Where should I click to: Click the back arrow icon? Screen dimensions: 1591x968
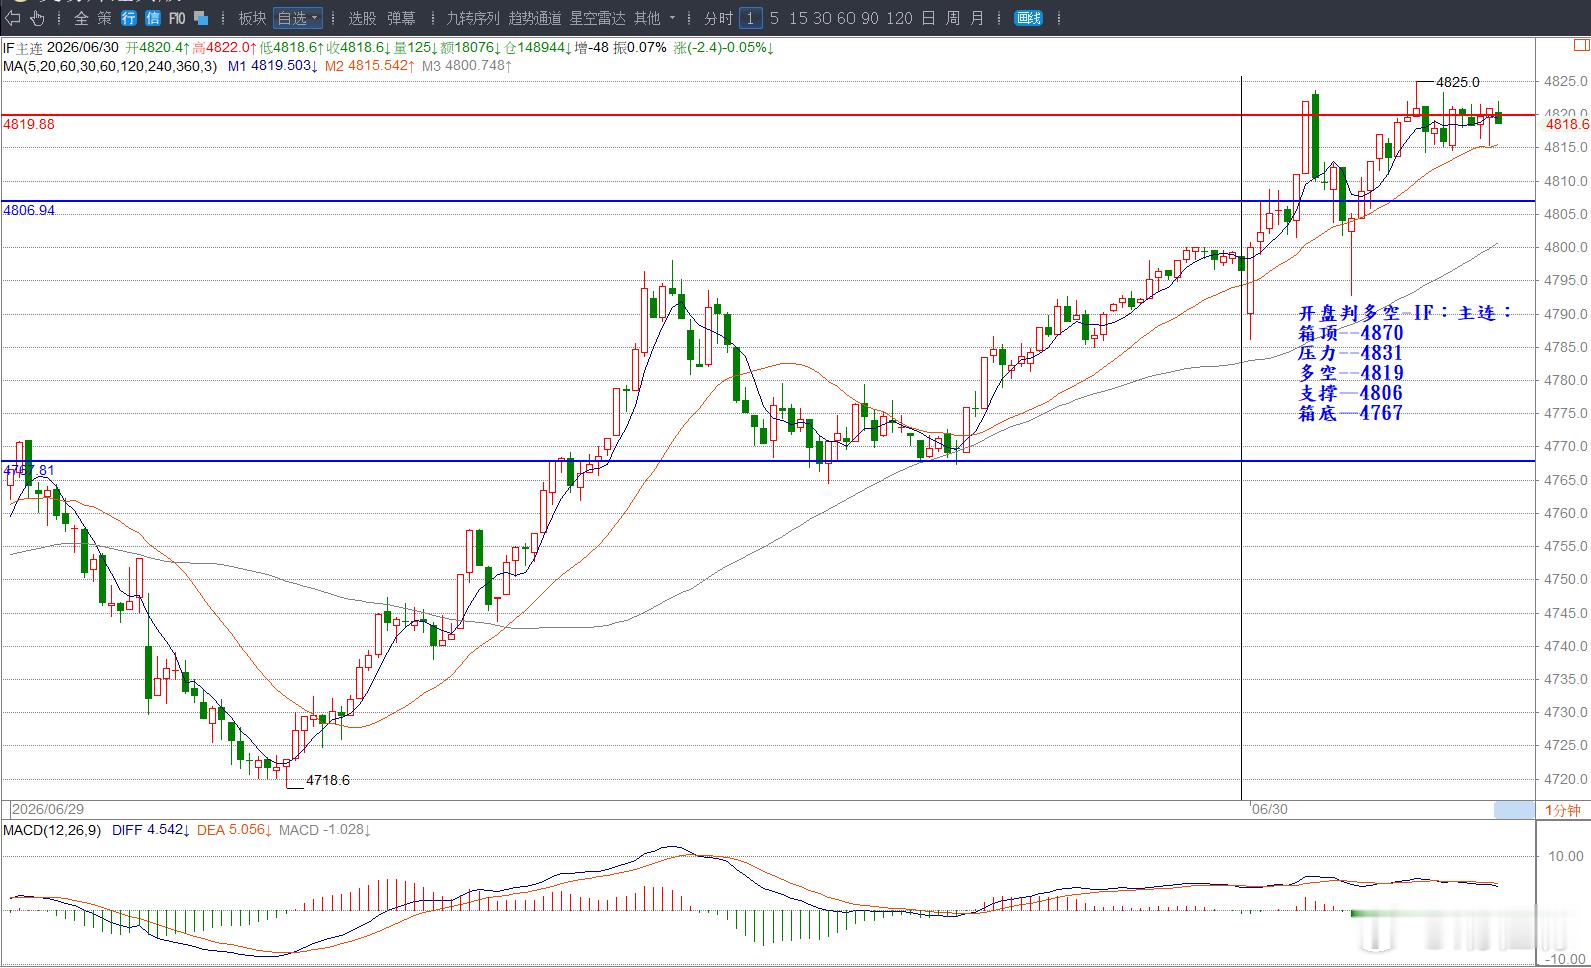tap(13, 18)
